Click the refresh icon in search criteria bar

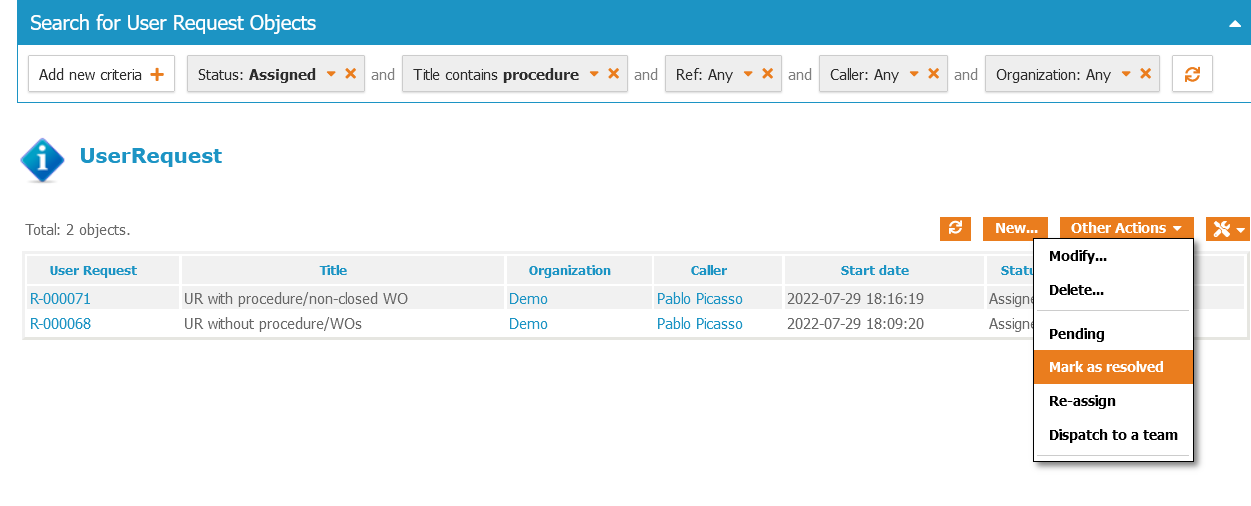click(1191, 74)
